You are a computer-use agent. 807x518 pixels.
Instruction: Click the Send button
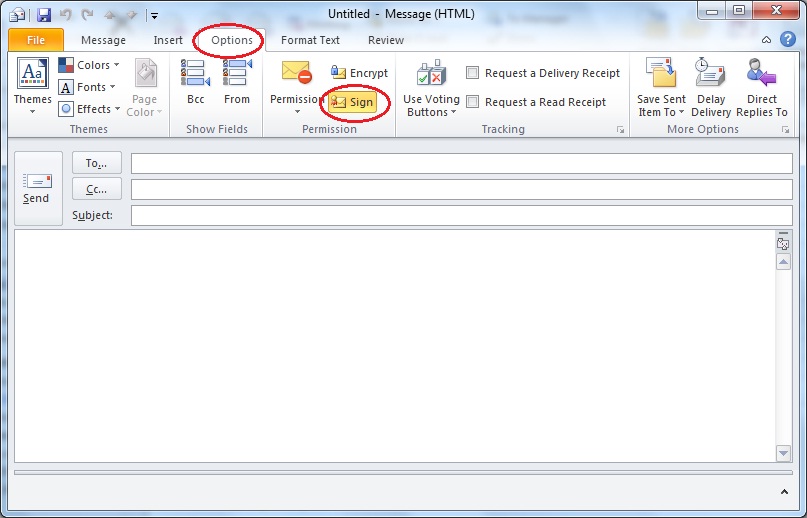36,187
